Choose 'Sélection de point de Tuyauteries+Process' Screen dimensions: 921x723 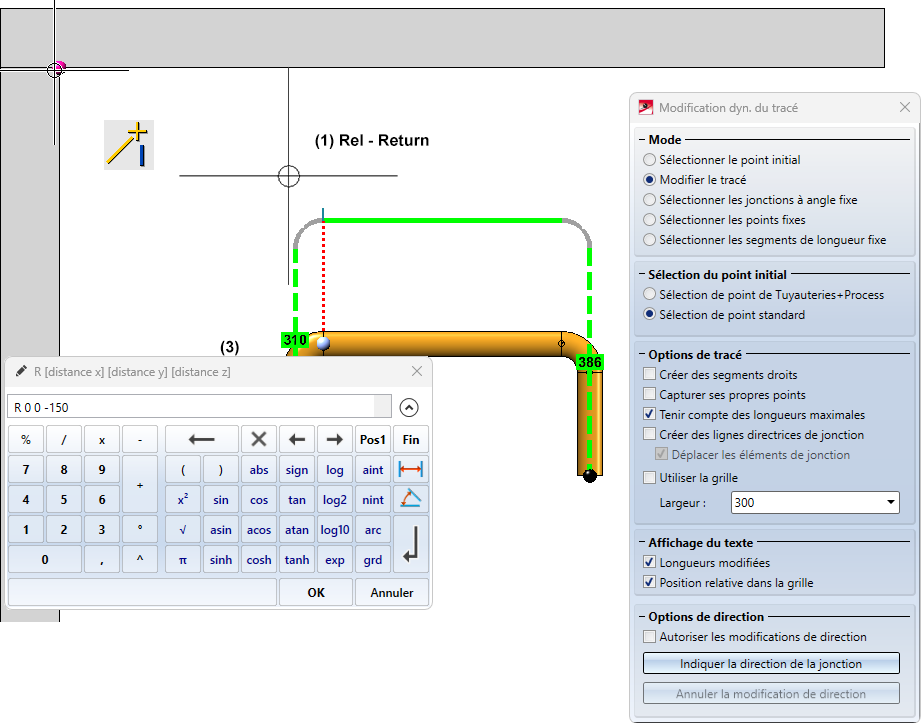pyautogui.click(x=651, y=295)
